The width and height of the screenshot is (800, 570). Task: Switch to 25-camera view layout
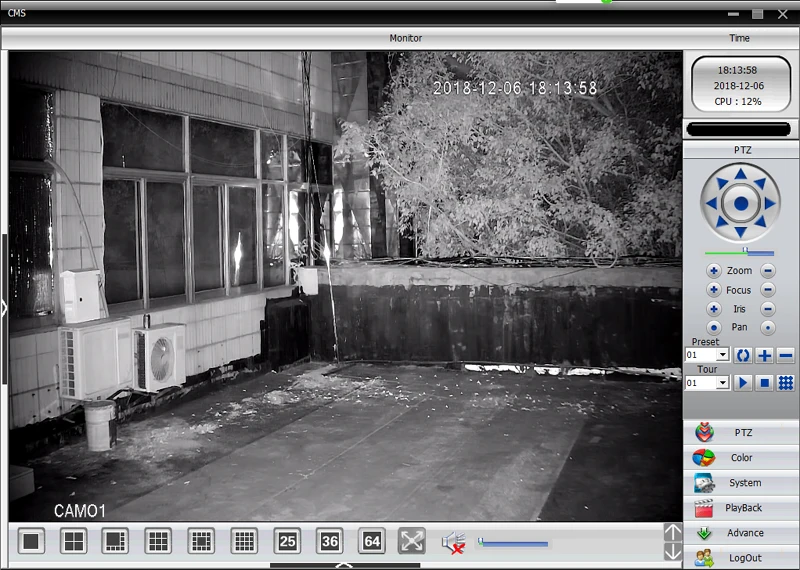pos(287,541)
